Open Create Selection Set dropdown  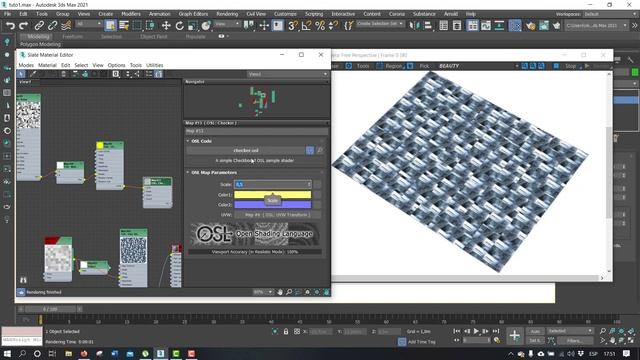(x=380, y=24)
